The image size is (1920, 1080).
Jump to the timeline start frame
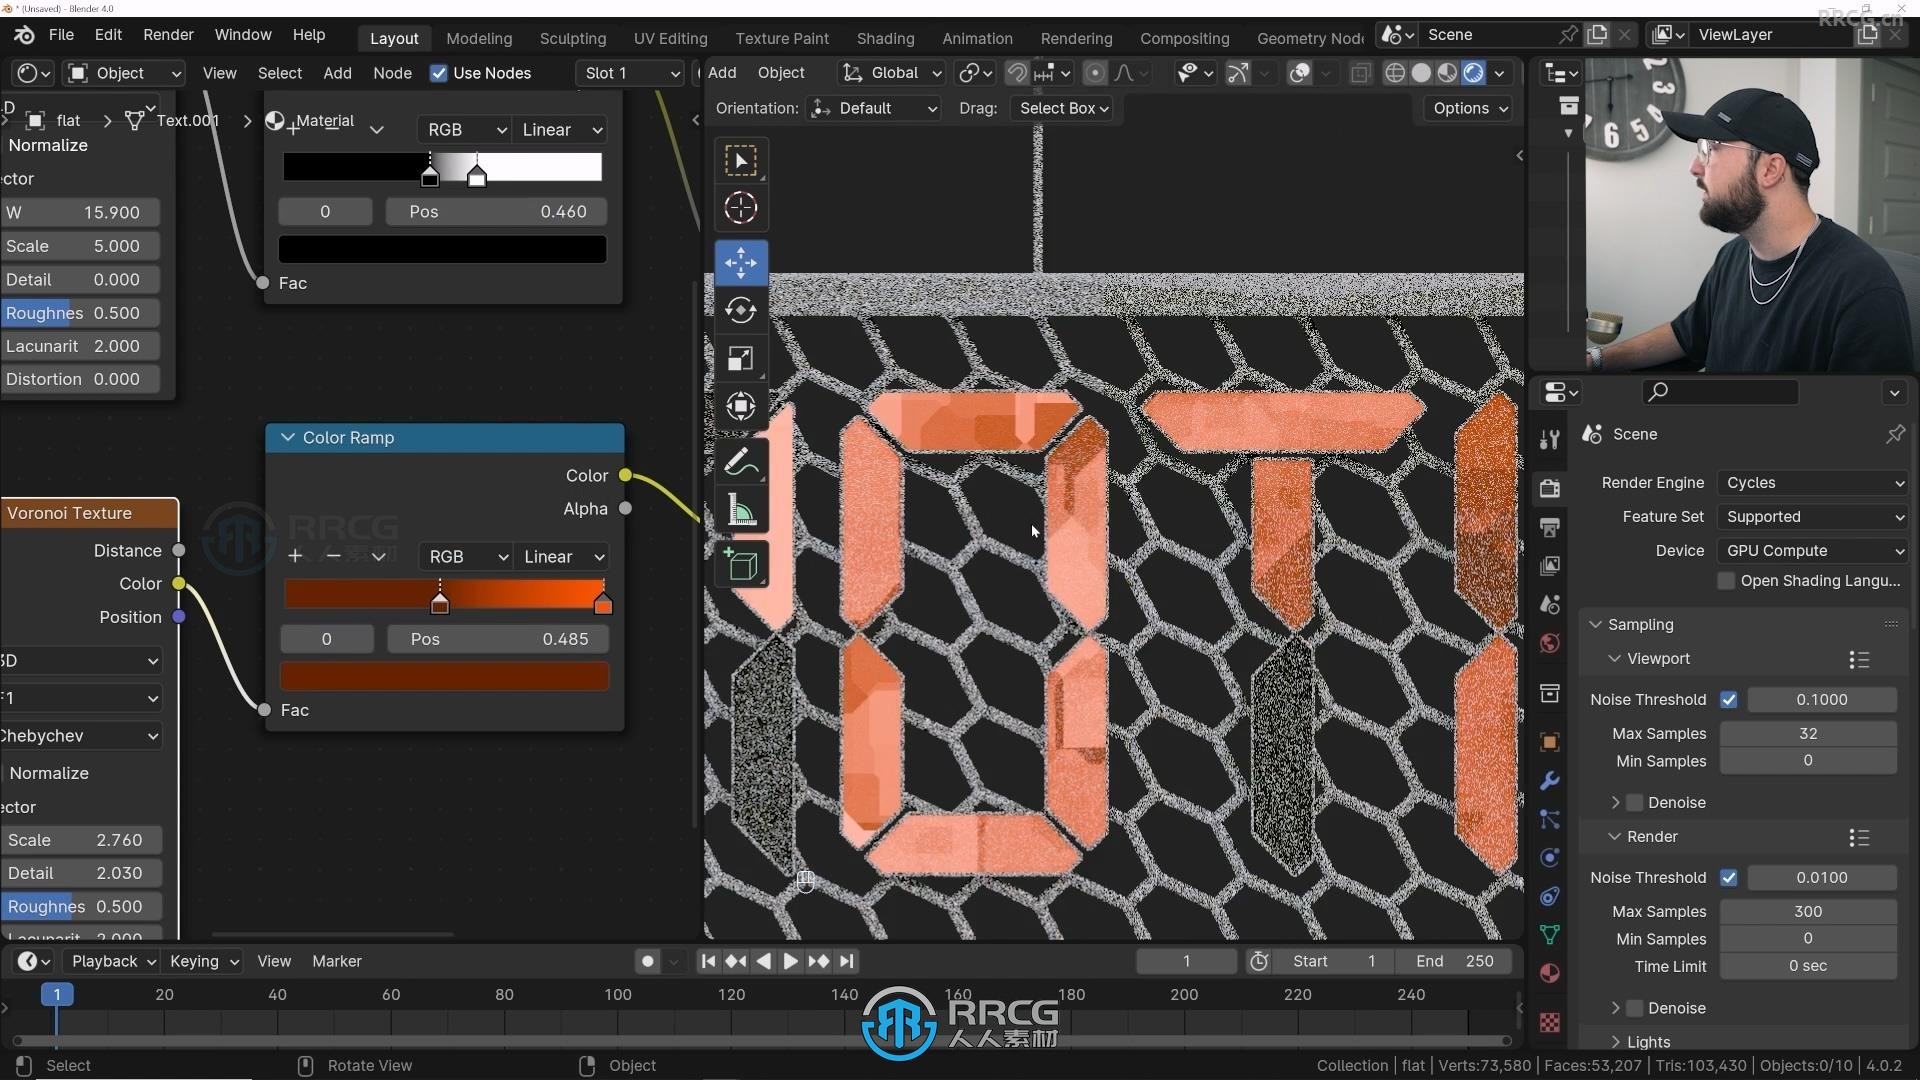[708, 961]
